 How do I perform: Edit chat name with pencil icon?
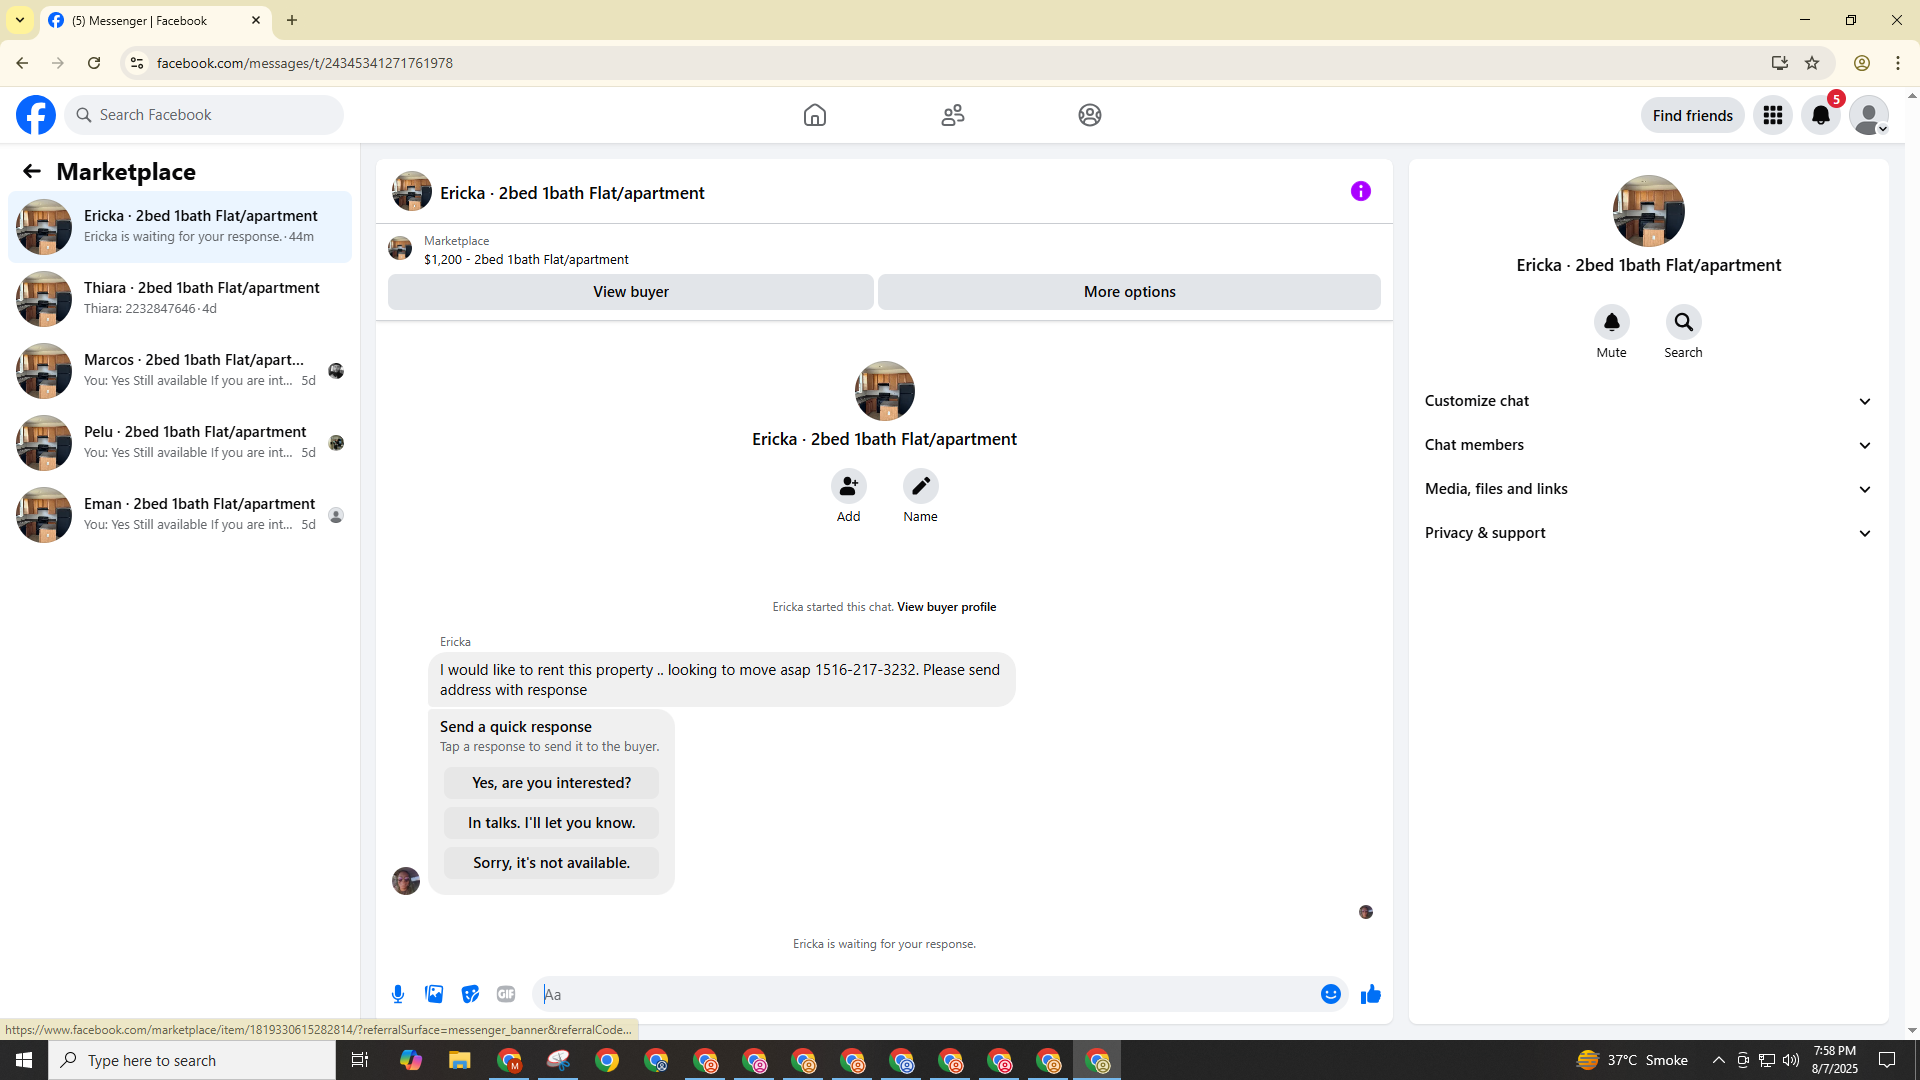click(920, 486)
